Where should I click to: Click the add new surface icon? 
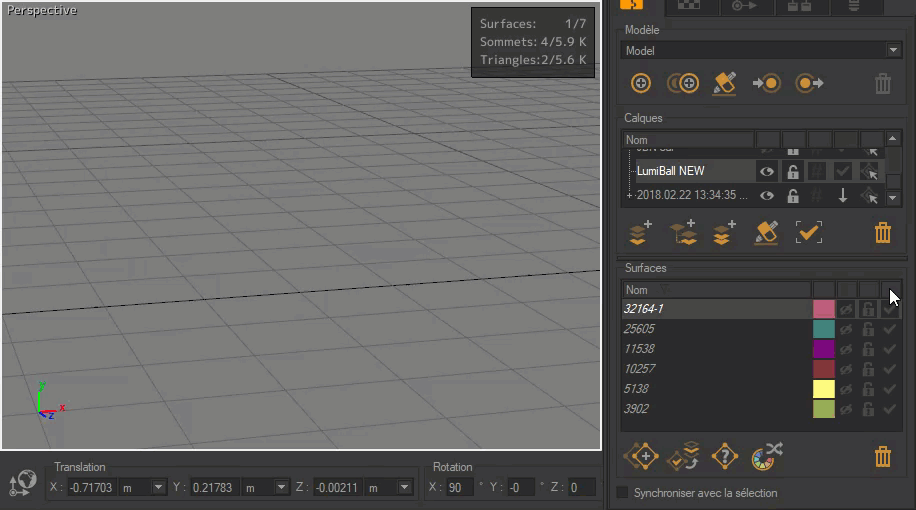click(641, 456)
